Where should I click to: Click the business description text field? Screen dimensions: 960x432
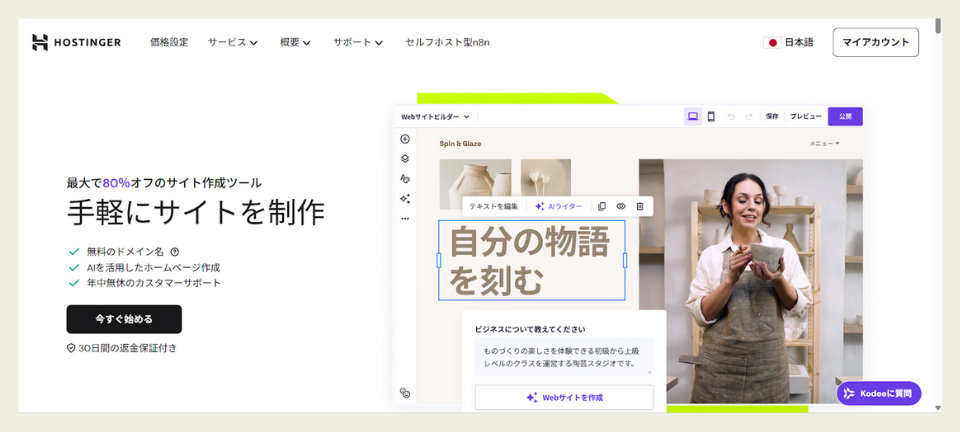point(564,357)
